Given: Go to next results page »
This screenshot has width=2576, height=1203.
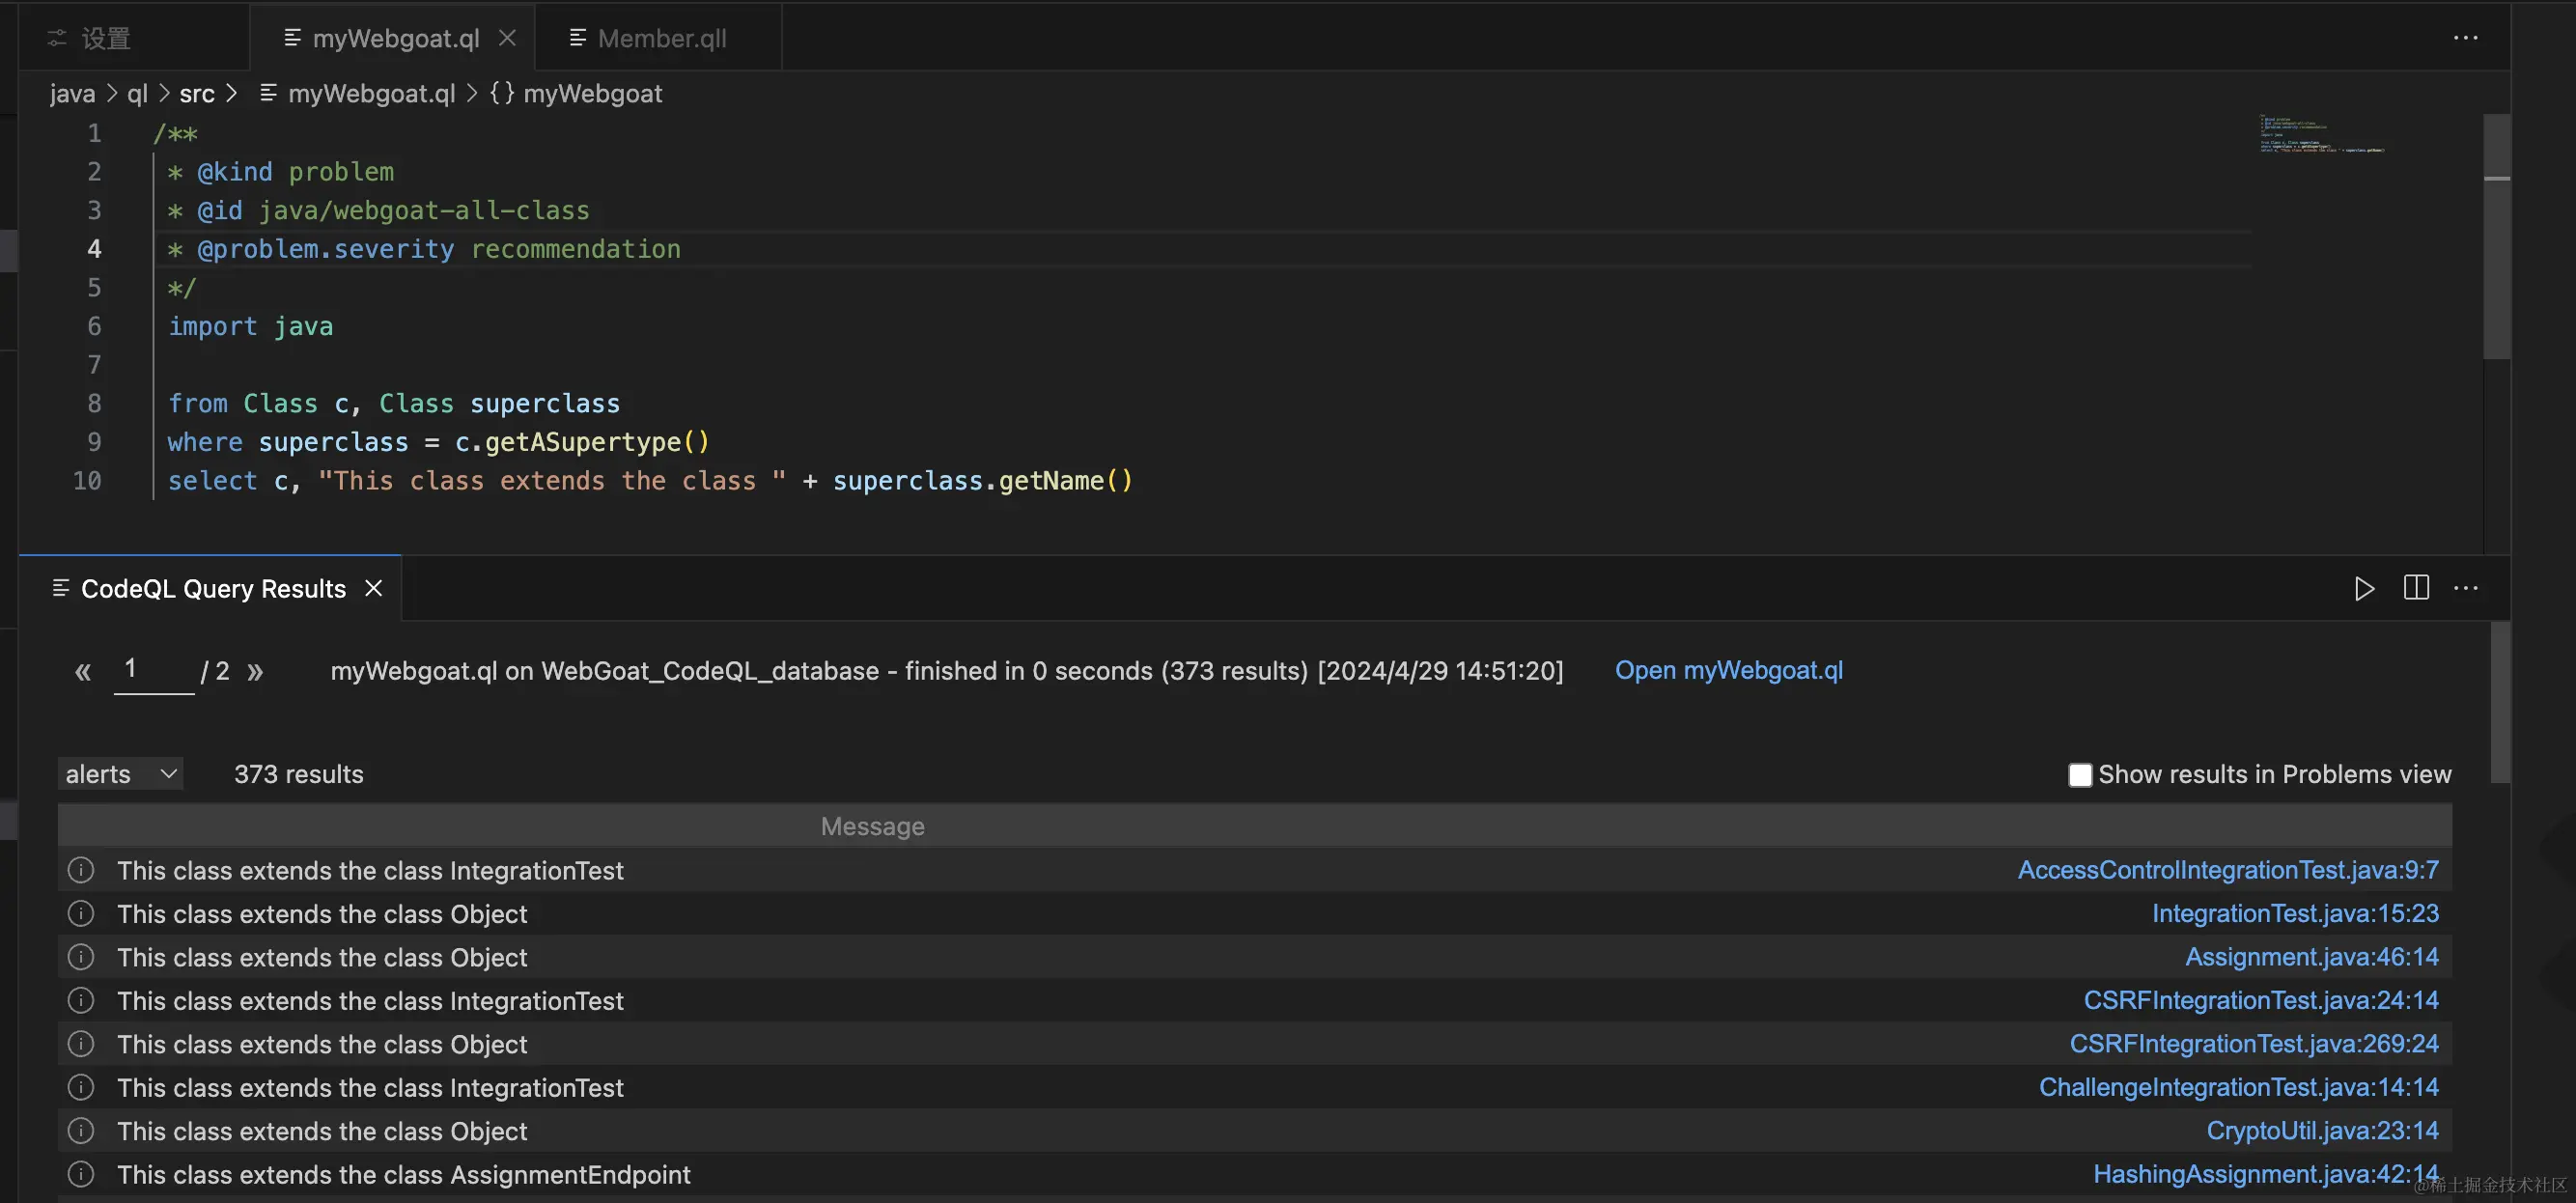Looking at the screenshot, I should (x=255, y=672).
